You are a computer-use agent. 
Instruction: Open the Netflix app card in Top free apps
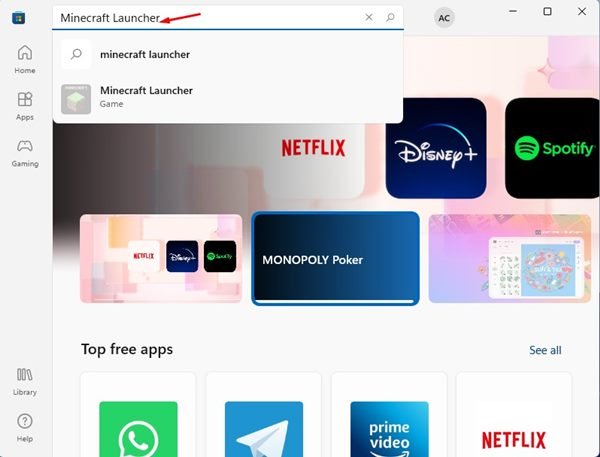pyautogui.click(x=514, y=415)
